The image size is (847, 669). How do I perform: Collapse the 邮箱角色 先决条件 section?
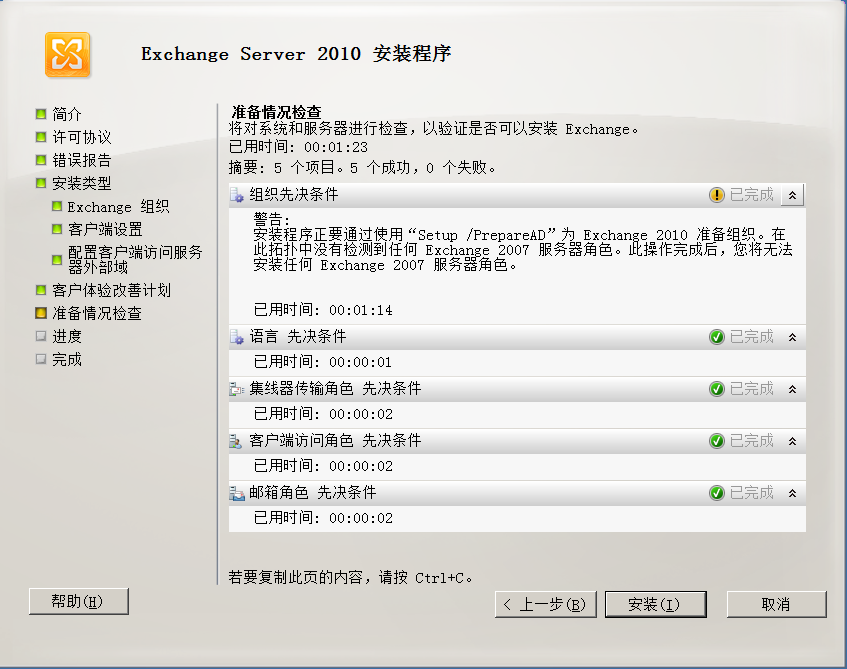(792, 493)
